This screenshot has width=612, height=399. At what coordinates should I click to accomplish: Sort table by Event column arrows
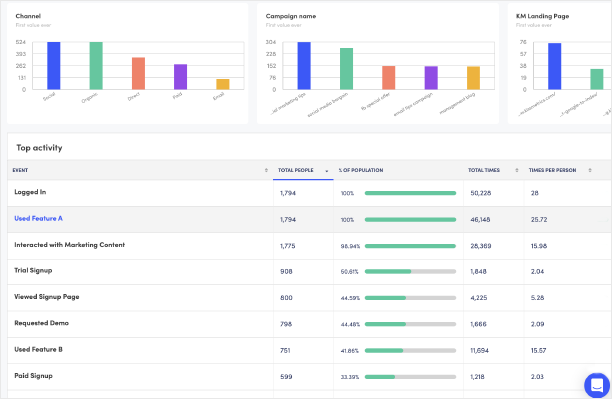266,170
